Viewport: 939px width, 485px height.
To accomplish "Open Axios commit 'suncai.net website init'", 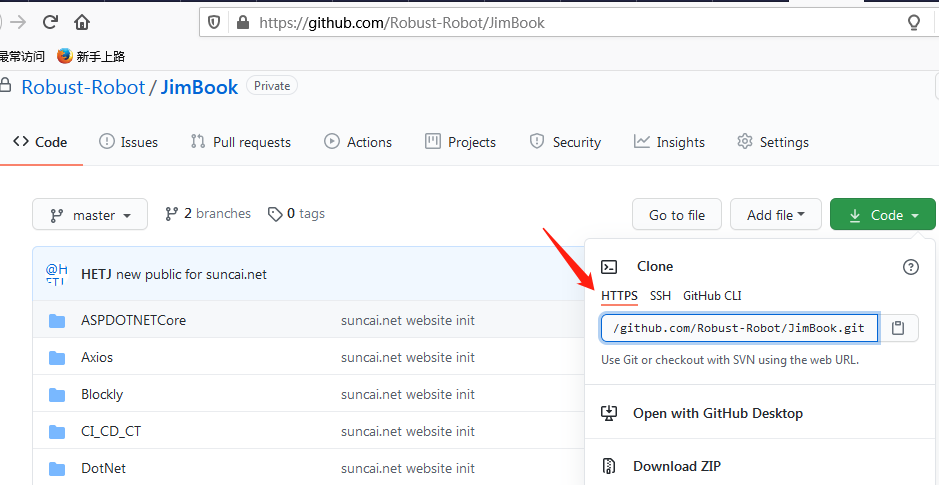I will (x=408, y=357).
